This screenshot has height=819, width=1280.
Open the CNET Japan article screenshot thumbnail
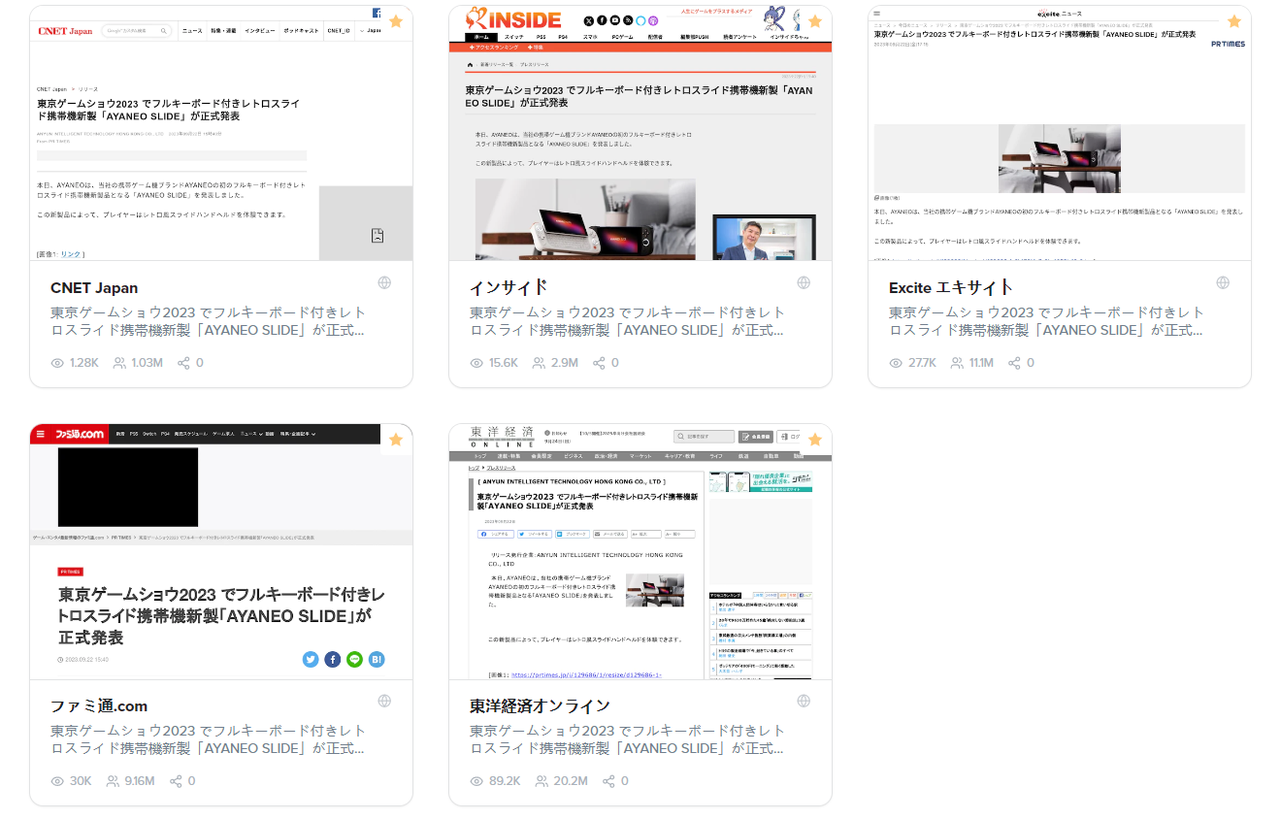tap(221, 133)
